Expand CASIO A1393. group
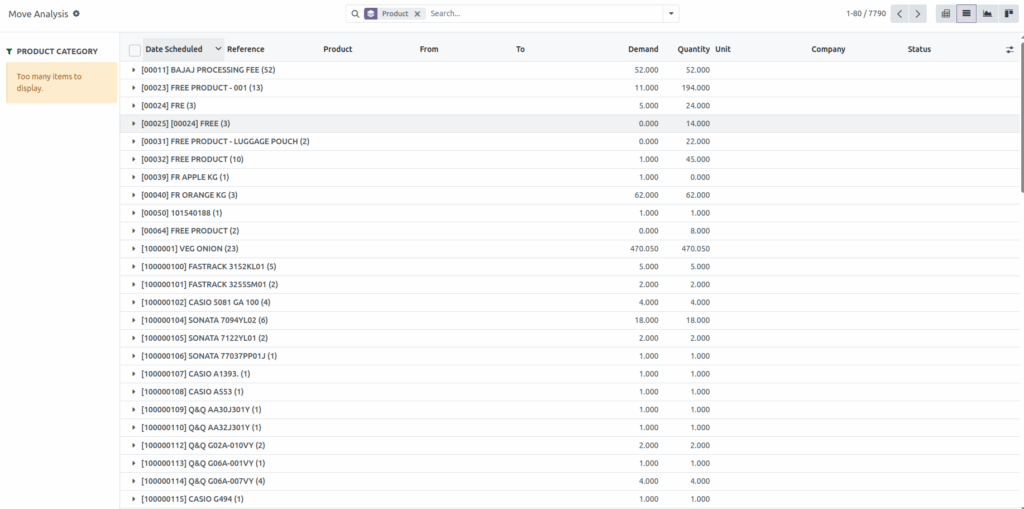 click(133, 374)
